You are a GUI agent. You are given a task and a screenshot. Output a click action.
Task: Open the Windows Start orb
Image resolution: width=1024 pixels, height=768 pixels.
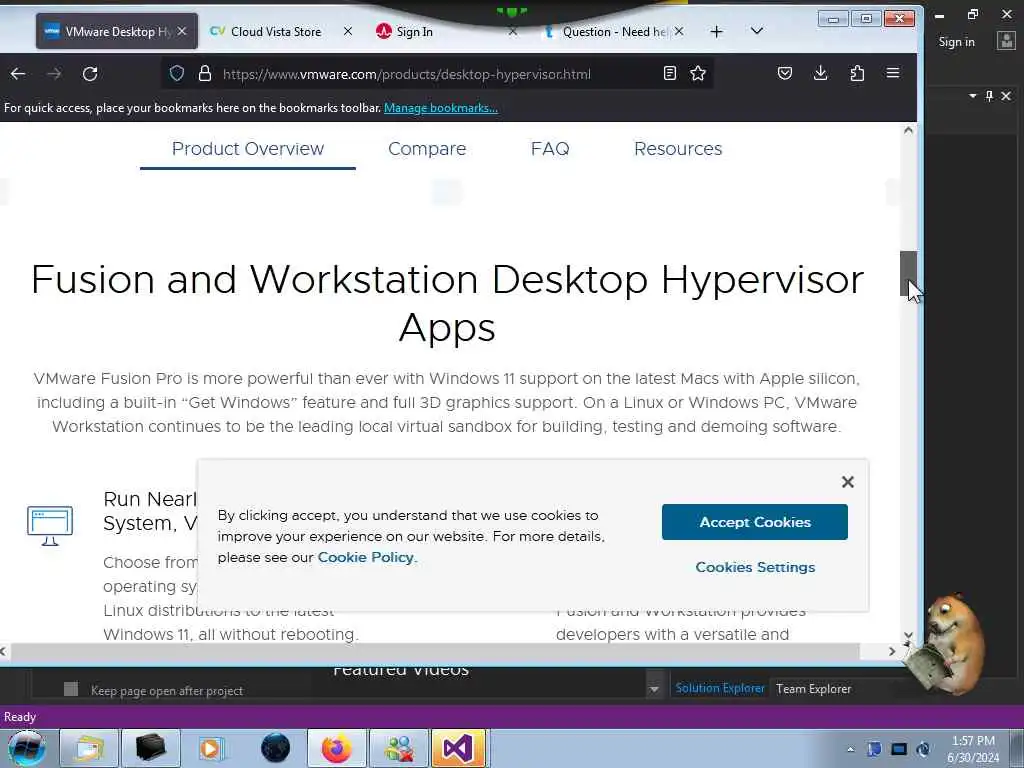(x=25, y=748)
